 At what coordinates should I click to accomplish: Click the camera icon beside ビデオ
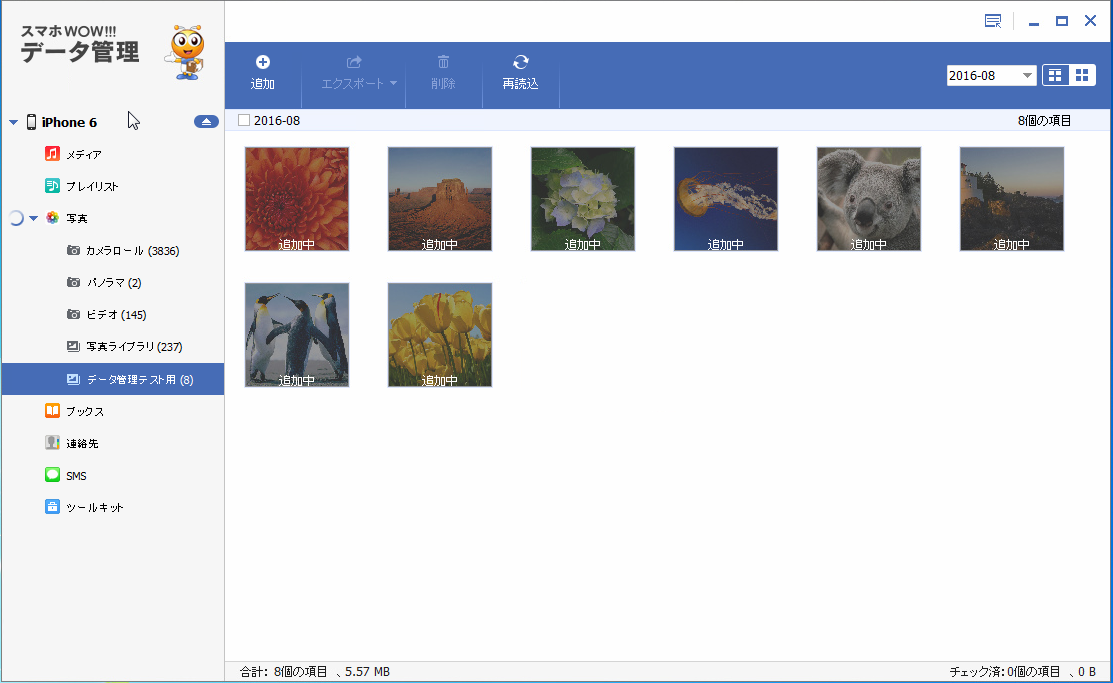[x=73, y=314]
